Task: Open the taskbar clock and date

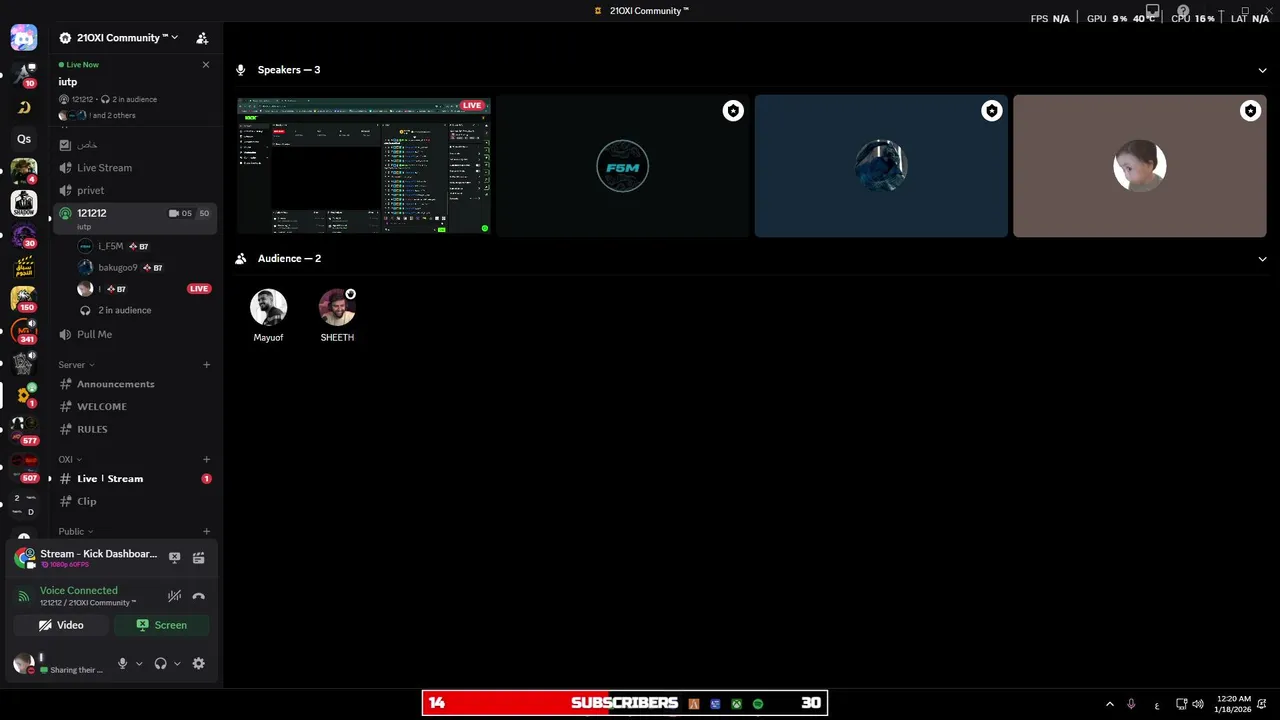Action: click(1232, 704)
